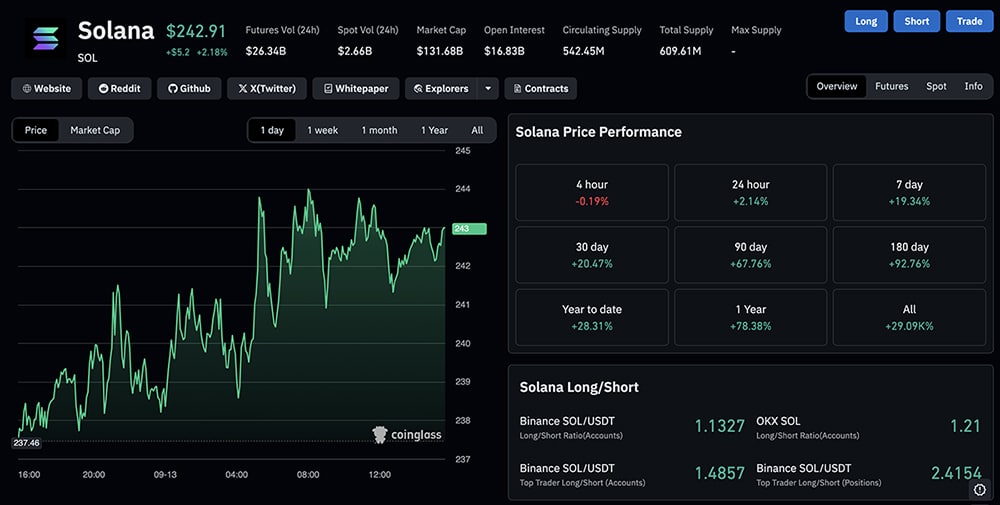Viewport: 1000px width, 505px height.
Task: Switch to the Spot tab
Action: (x=936, y=86)
